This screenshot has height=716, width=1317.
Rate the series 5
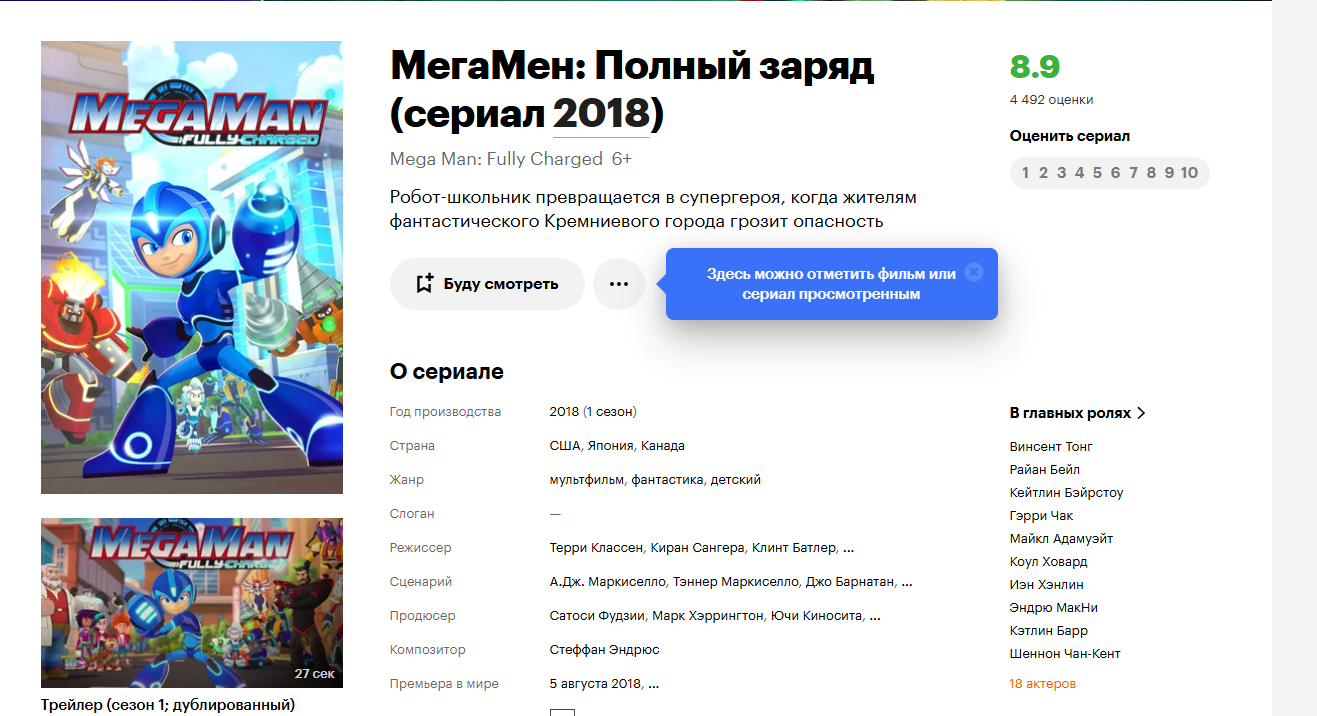(x=1097, y=173)
